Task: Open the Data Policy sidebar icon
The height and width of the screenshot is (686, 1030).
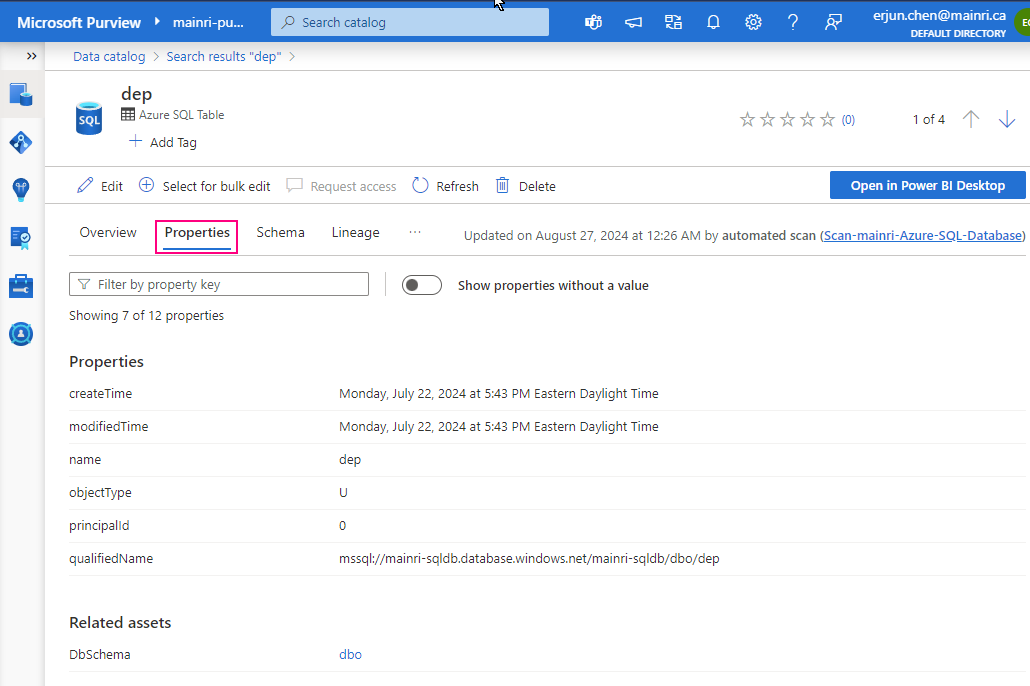Action: (x=21, y=237)
